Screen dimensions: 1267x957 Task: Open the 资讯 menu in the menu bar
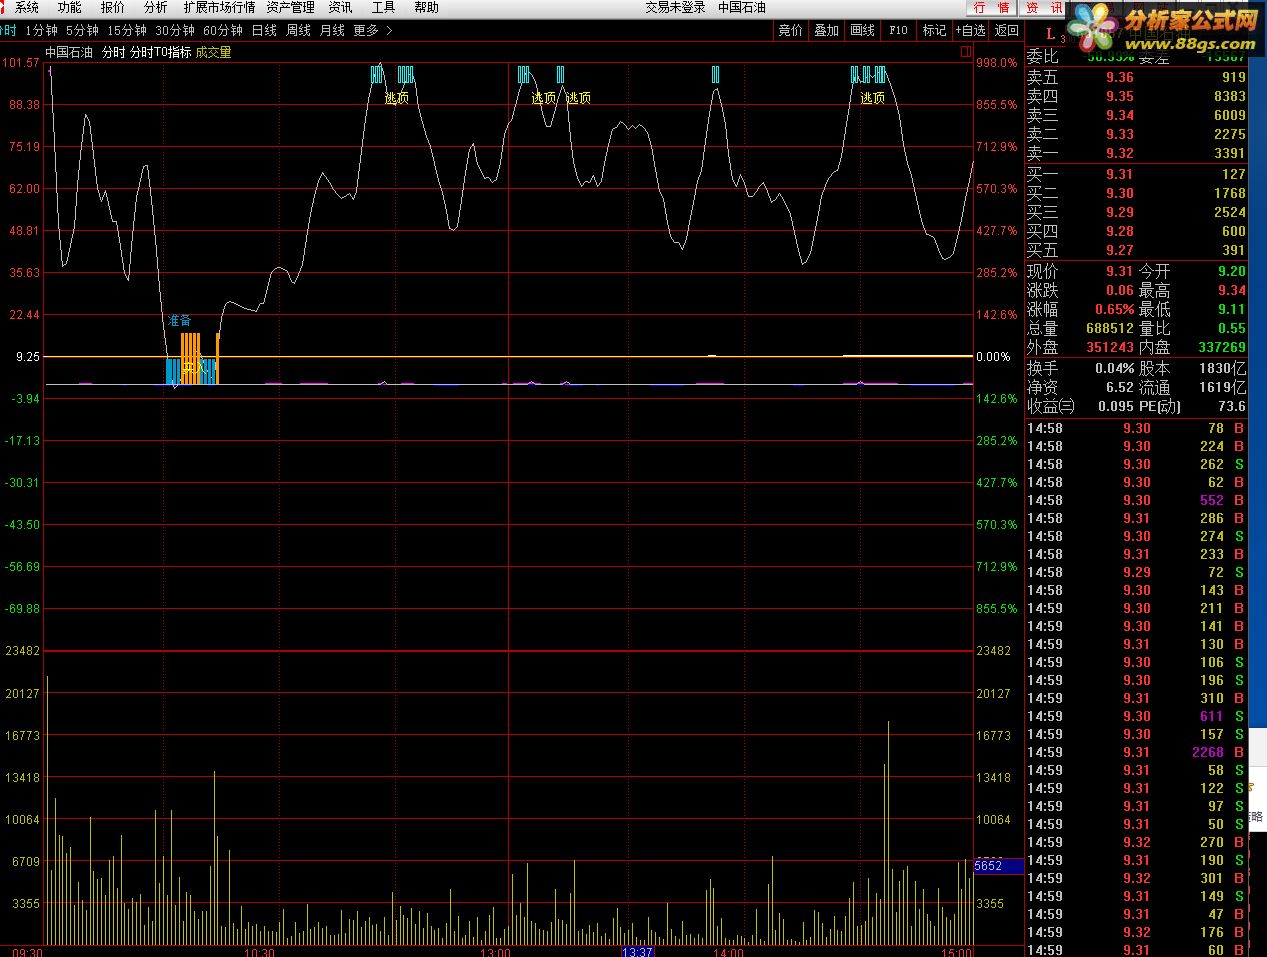click(340, 7)
